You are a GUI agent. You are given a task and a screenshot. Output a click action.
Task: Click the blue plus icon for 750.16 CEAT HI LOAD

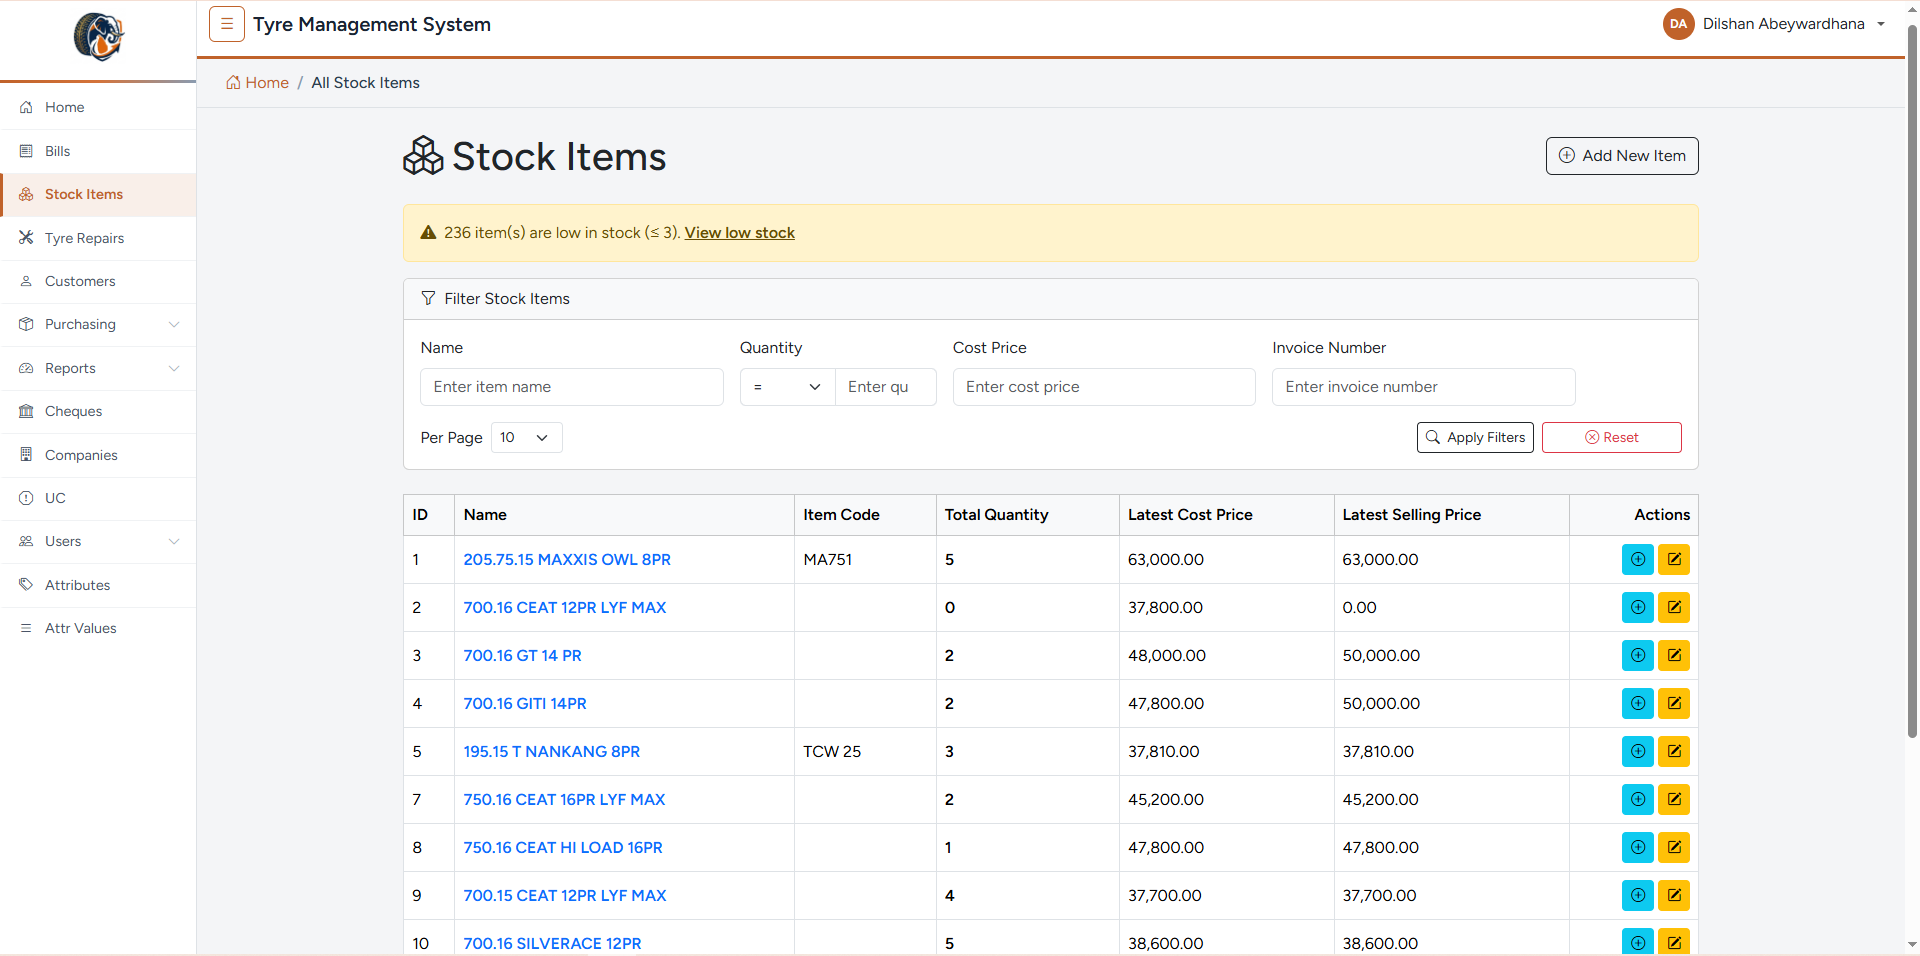pos(1638,848)
